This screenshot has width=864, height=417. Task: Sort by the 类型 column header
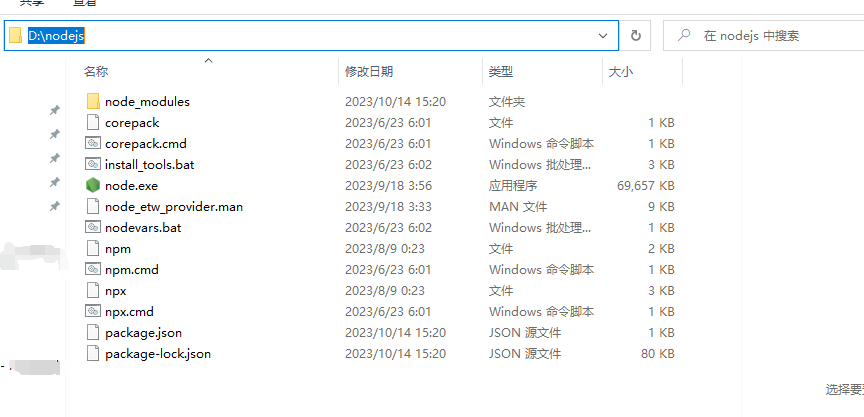(500, 71)
